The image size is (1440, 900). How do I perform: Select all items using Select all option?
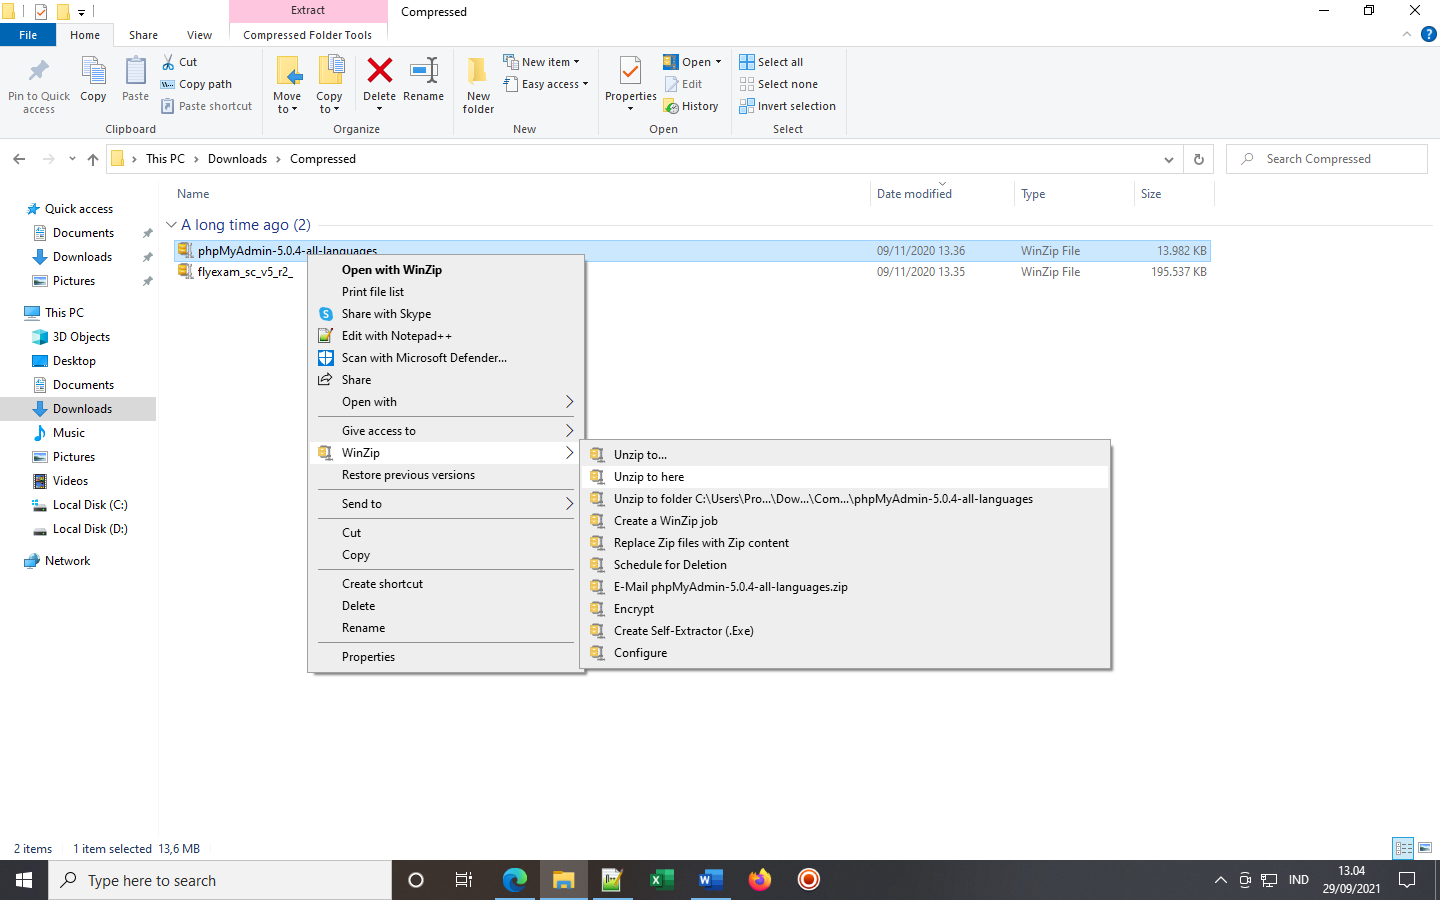click(771, 61)
